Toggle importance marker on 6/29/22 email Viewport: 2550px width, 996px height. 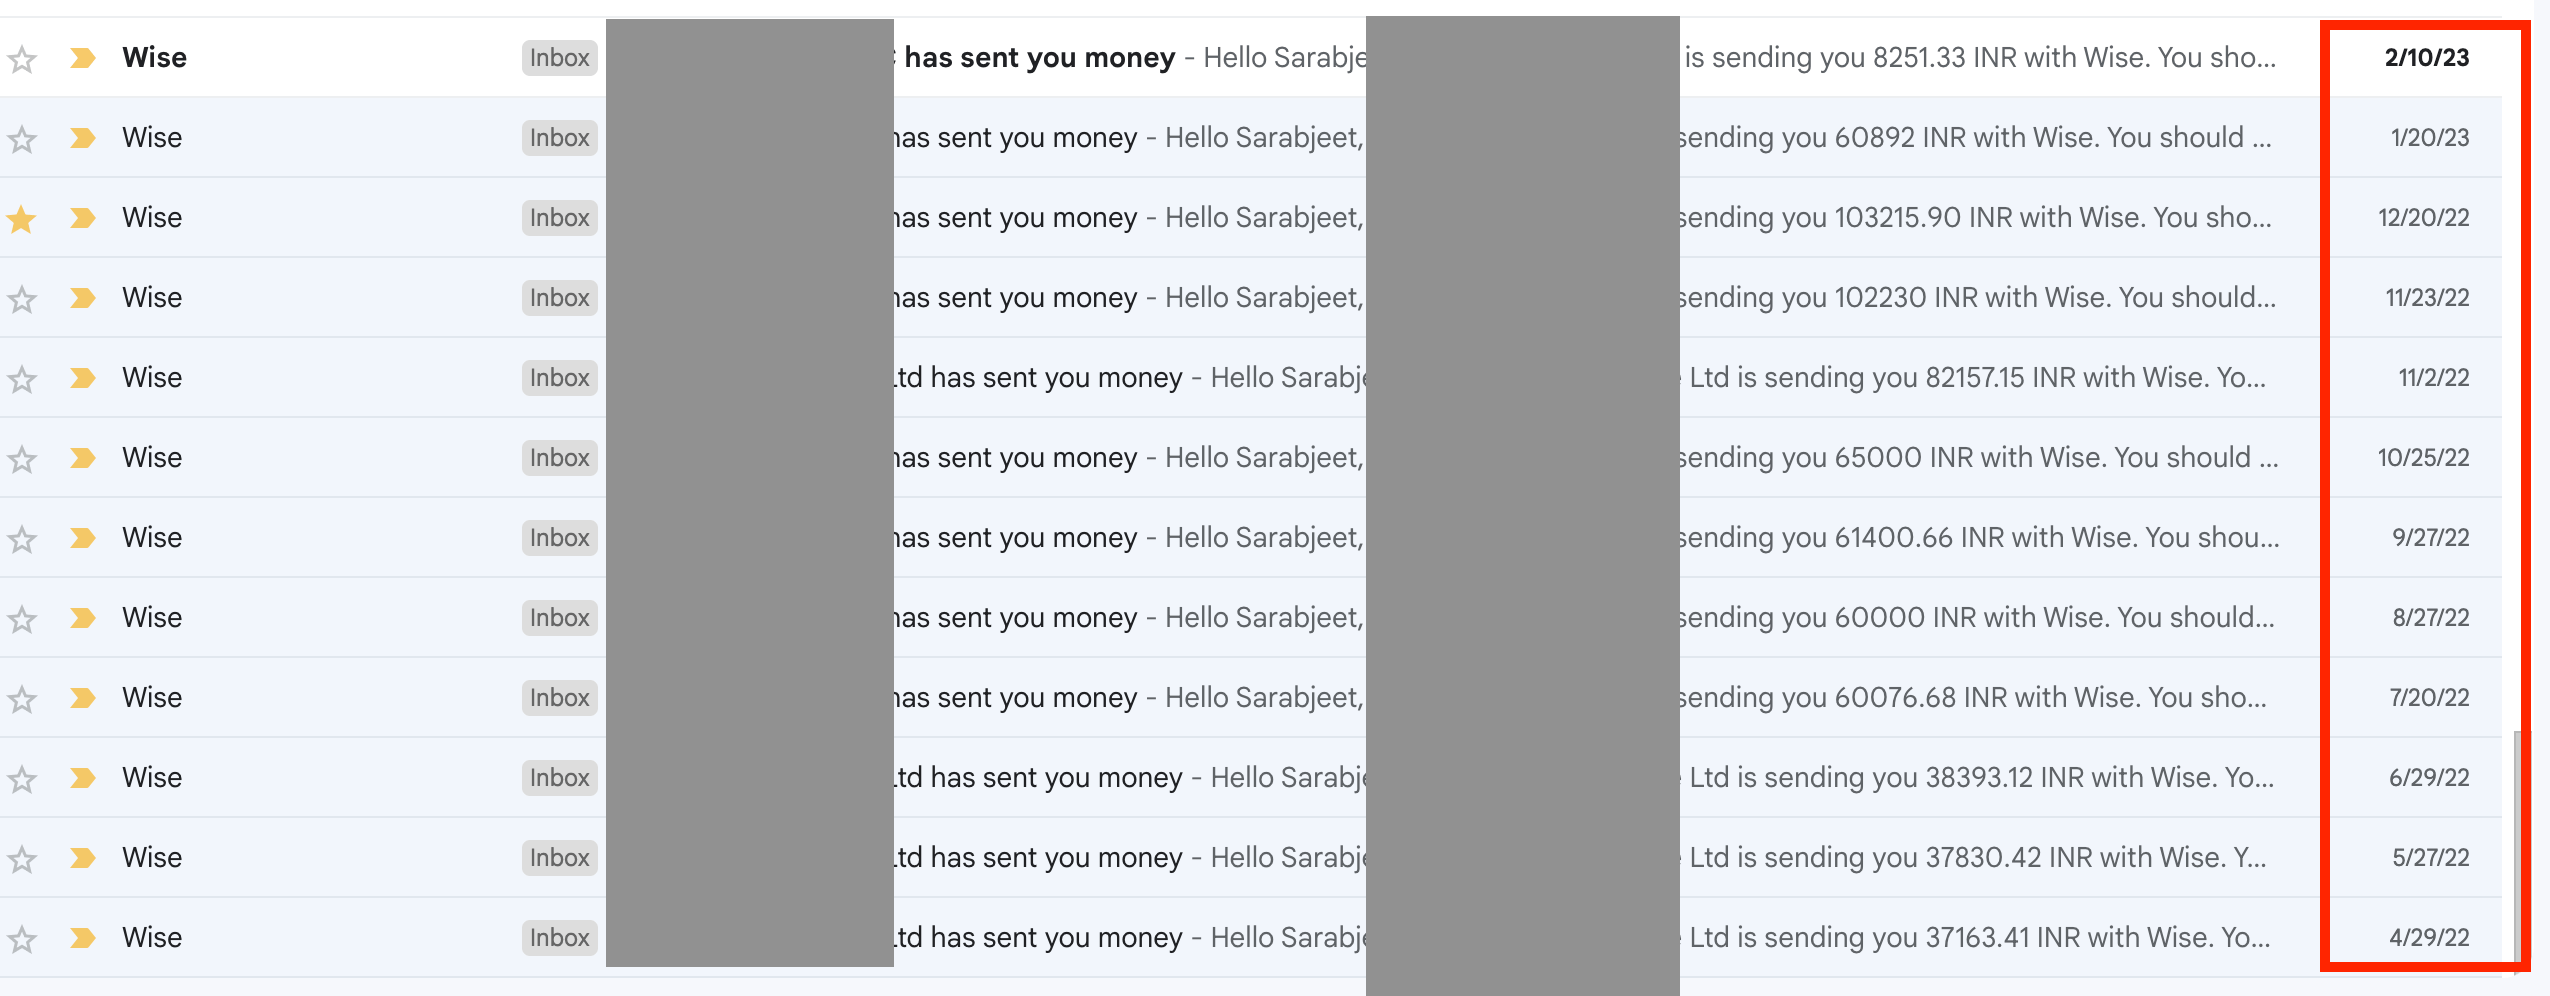tap(83, 778)
